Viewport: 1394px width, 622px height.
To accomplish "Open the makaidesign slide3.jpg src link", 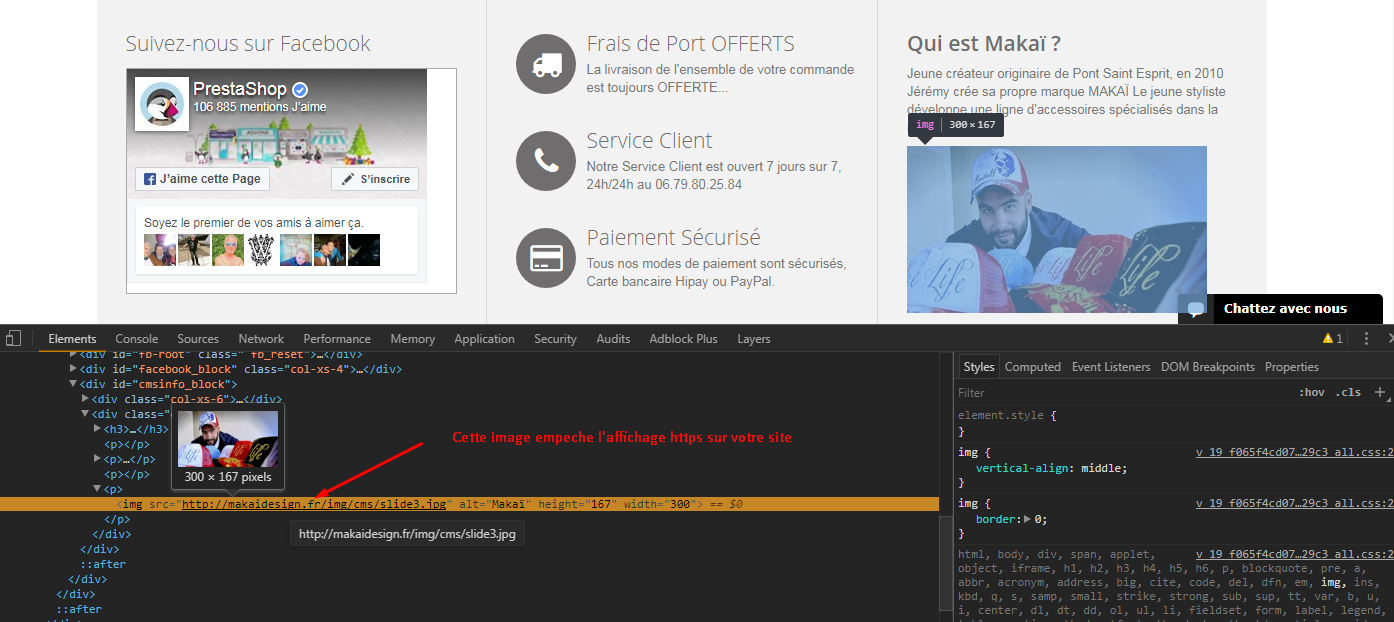I will pos(314,504).
